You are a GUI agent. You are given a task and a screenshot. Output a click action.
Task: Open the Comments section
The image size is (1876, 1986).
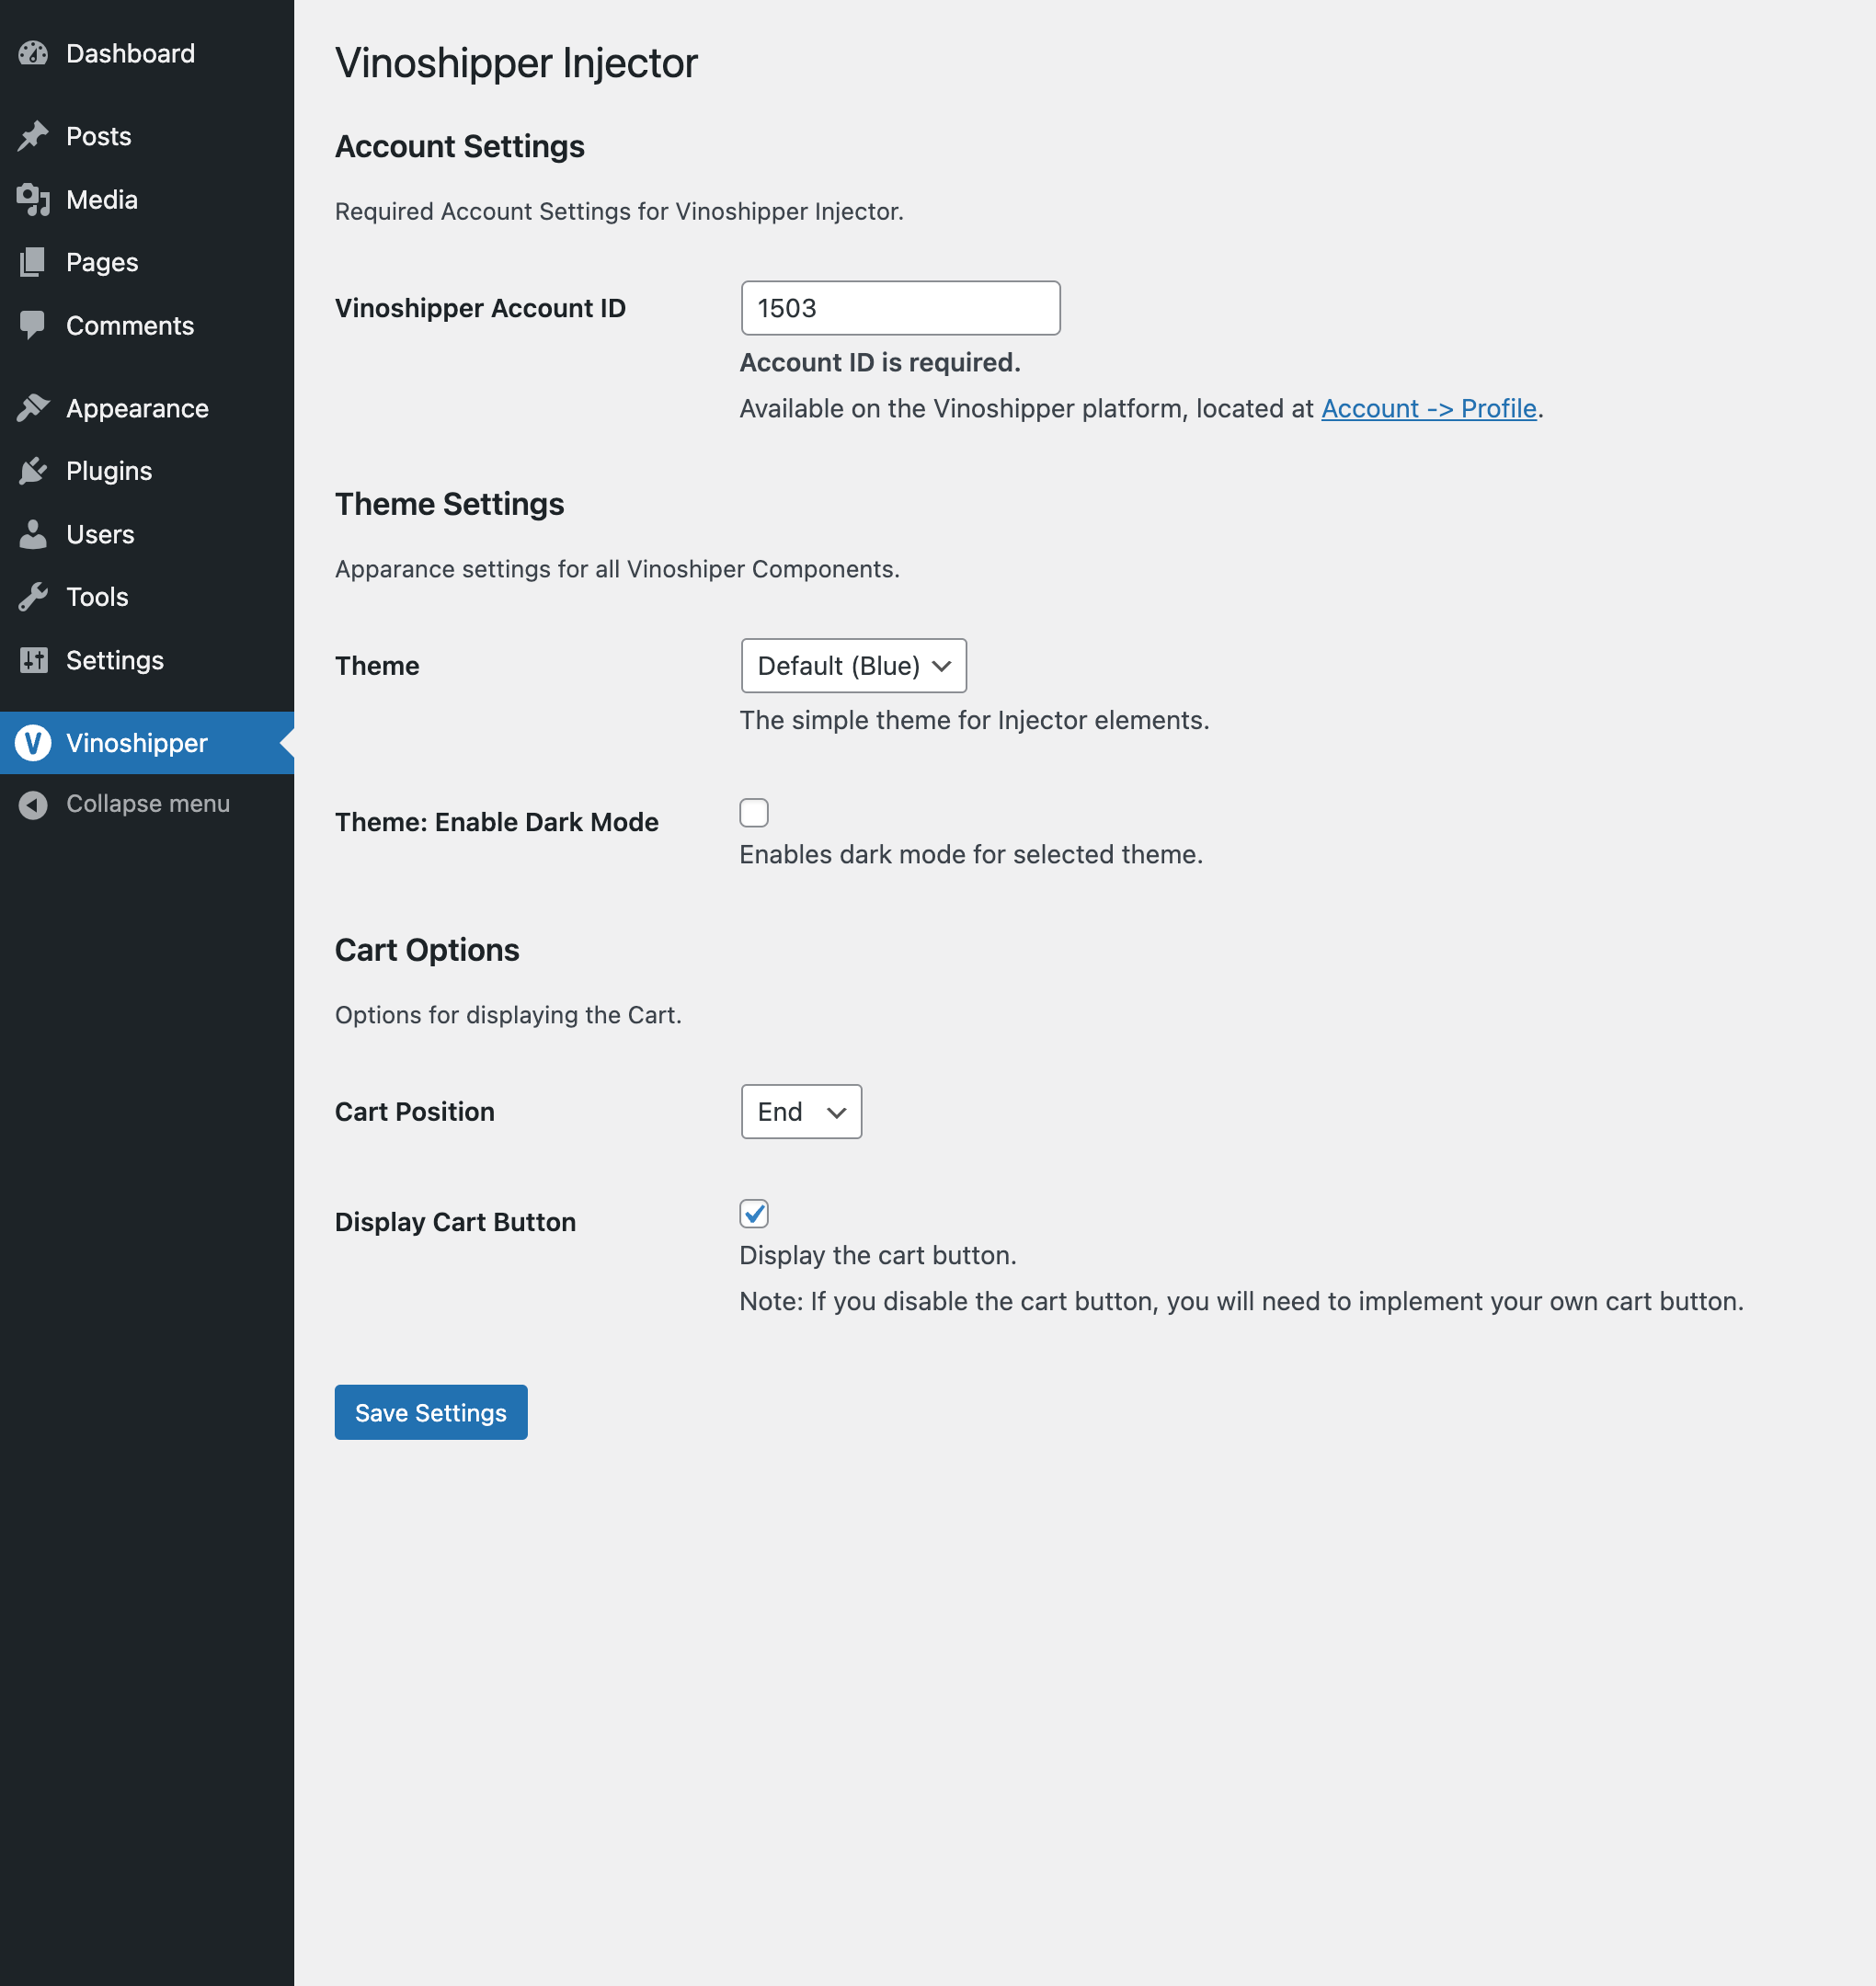pyautogui.click(x=147, y=325)
